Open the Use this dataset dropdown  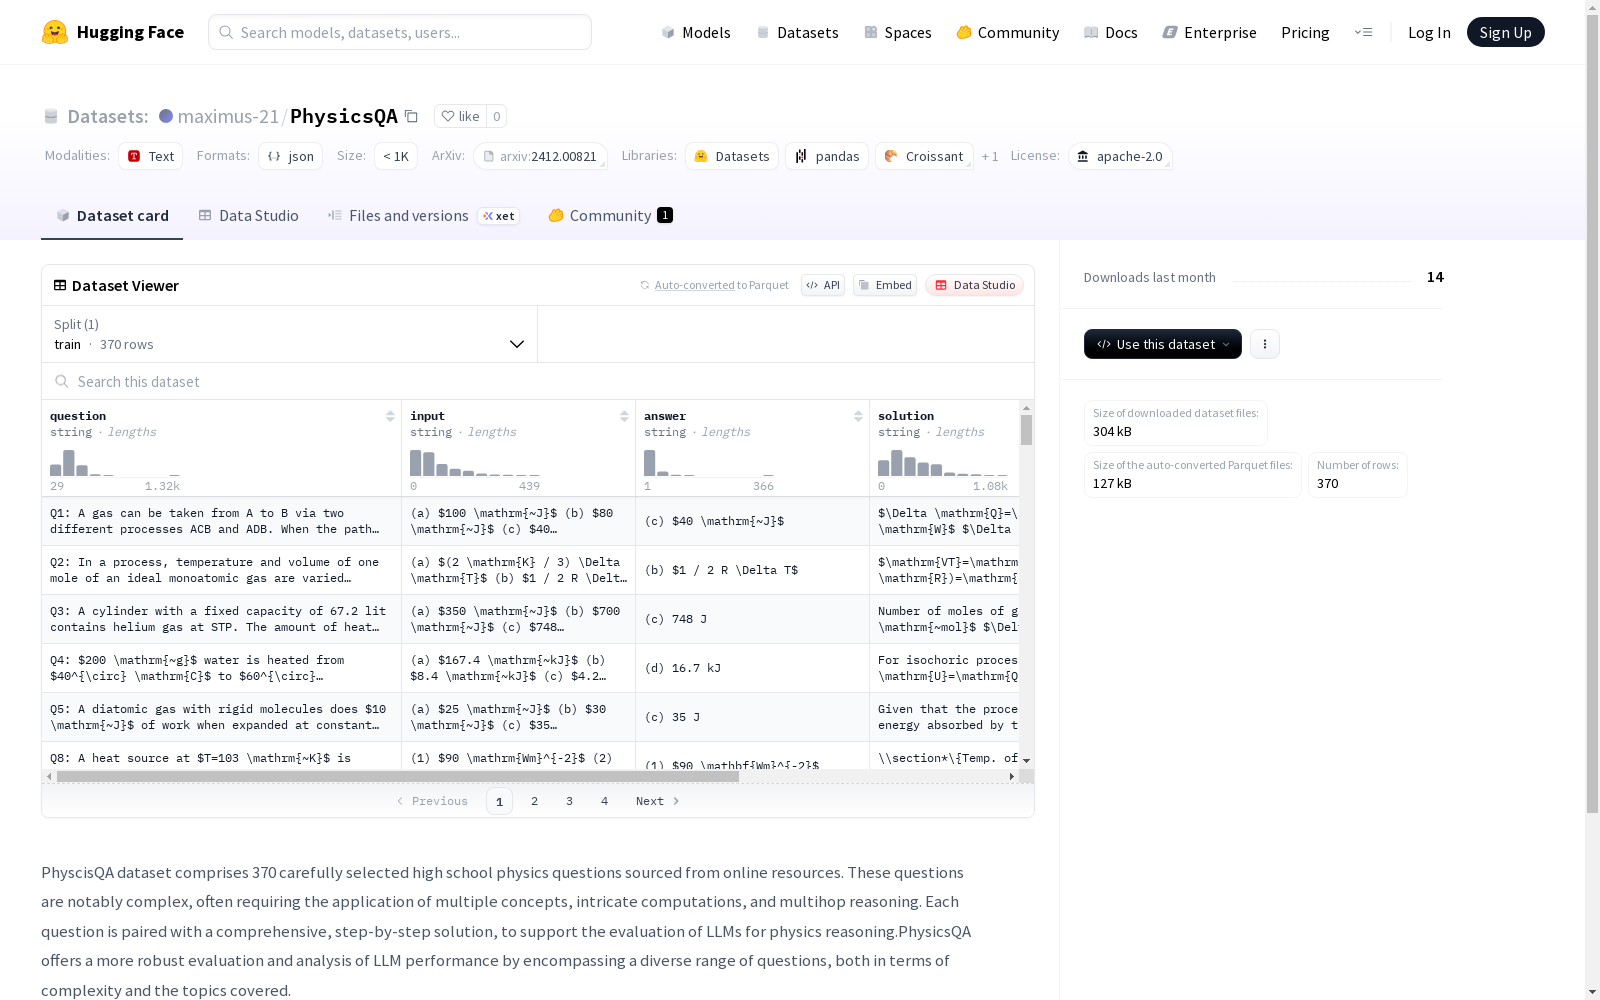tap(1163, 344)
